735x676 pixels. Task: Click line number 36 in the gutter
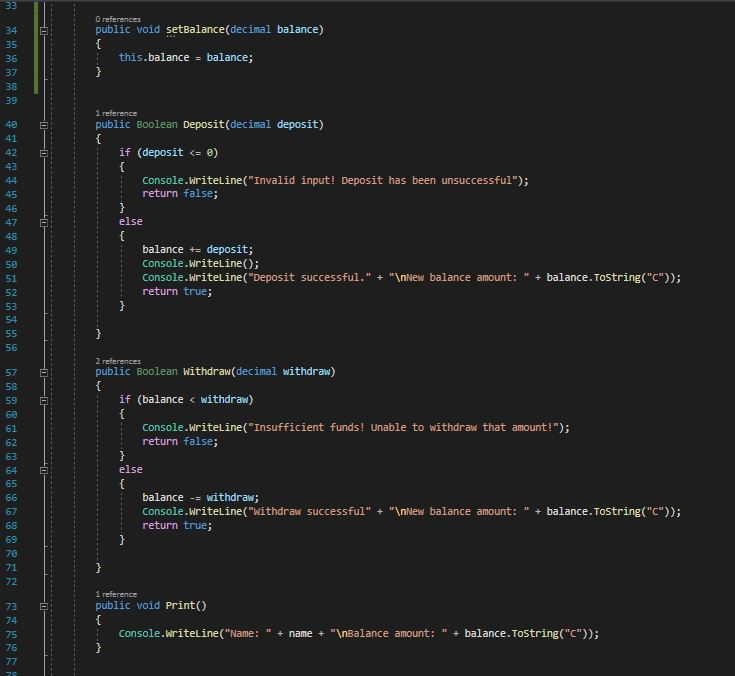click(11, 59)
